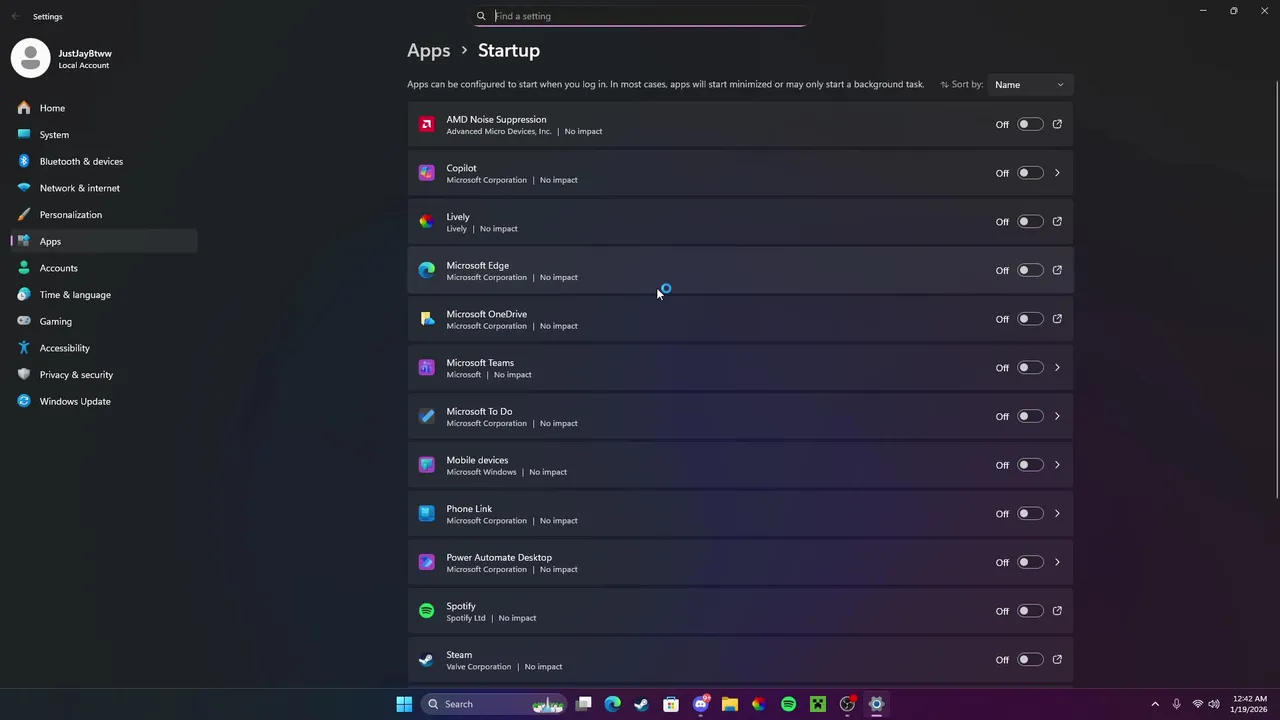Click the Microsoft Teams app icon in list
The height and width of the screenshot is (720, 1280).
tap(427, 368)
